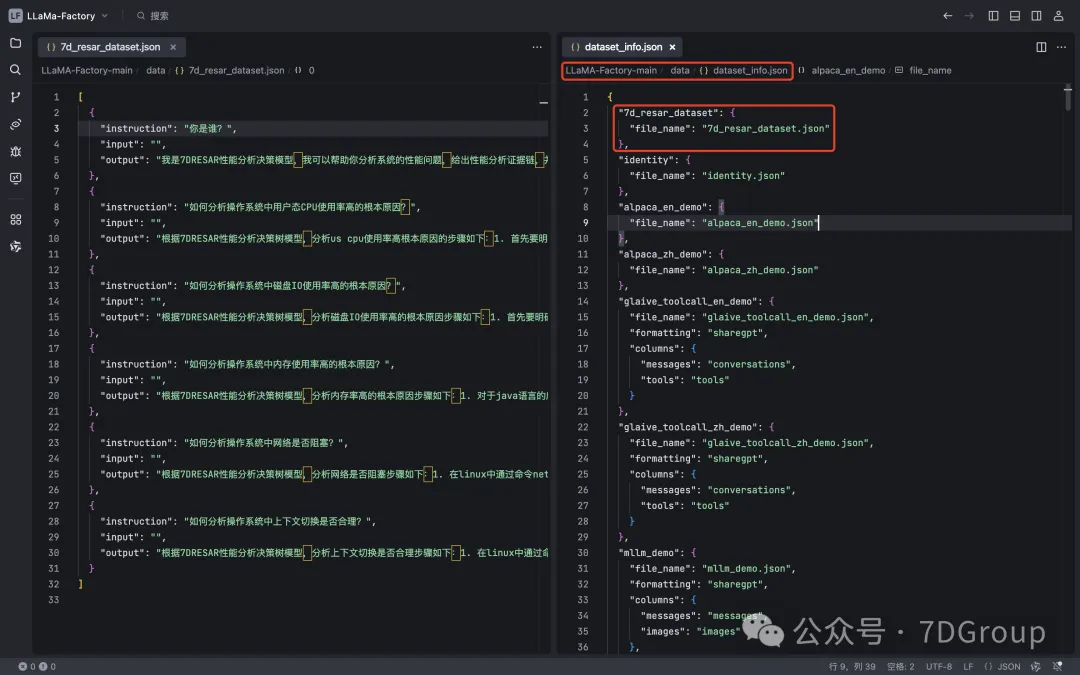Open the eye-shaped sidebar panel icon
This screenshot has height=675, width=1080.
point(15,124)
